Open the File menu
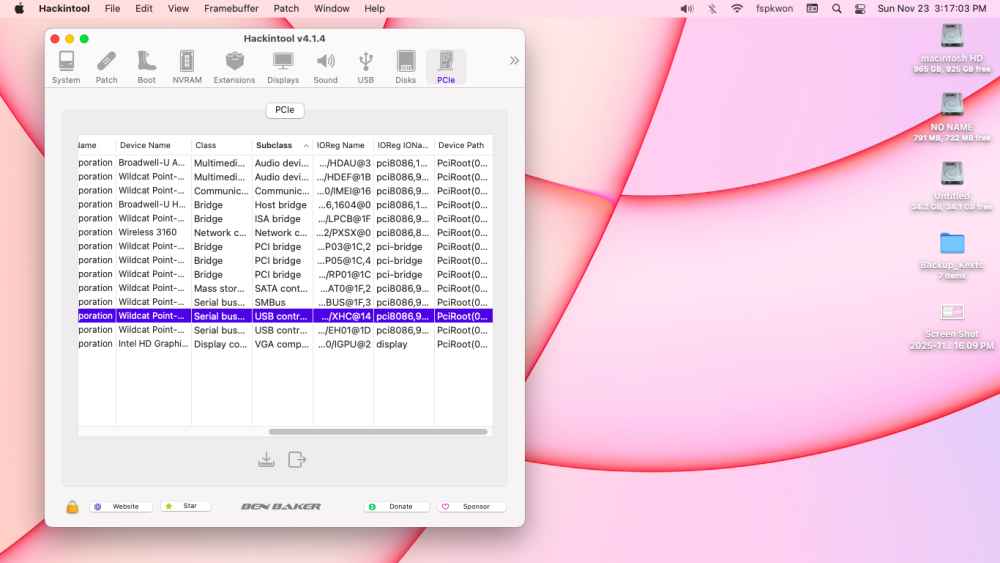The width and height of the screenshot is (1000, 563). (112, 8)
